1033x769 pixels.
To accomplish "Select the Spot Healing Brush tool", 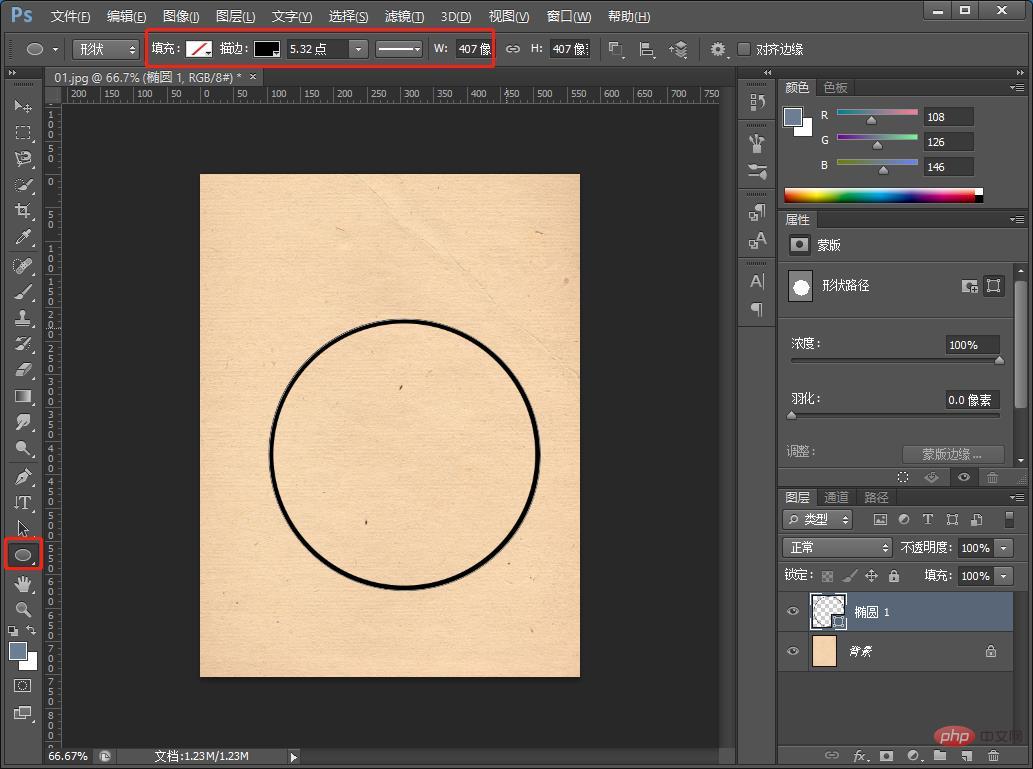I will coord(23,266).
